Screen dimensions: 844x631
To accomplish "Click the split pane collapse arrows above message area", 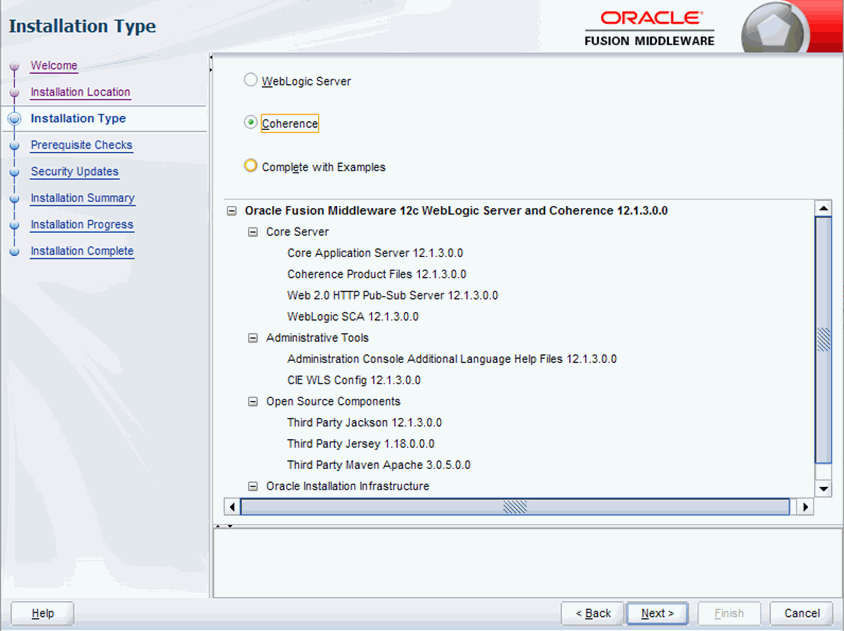I will 226,524.
